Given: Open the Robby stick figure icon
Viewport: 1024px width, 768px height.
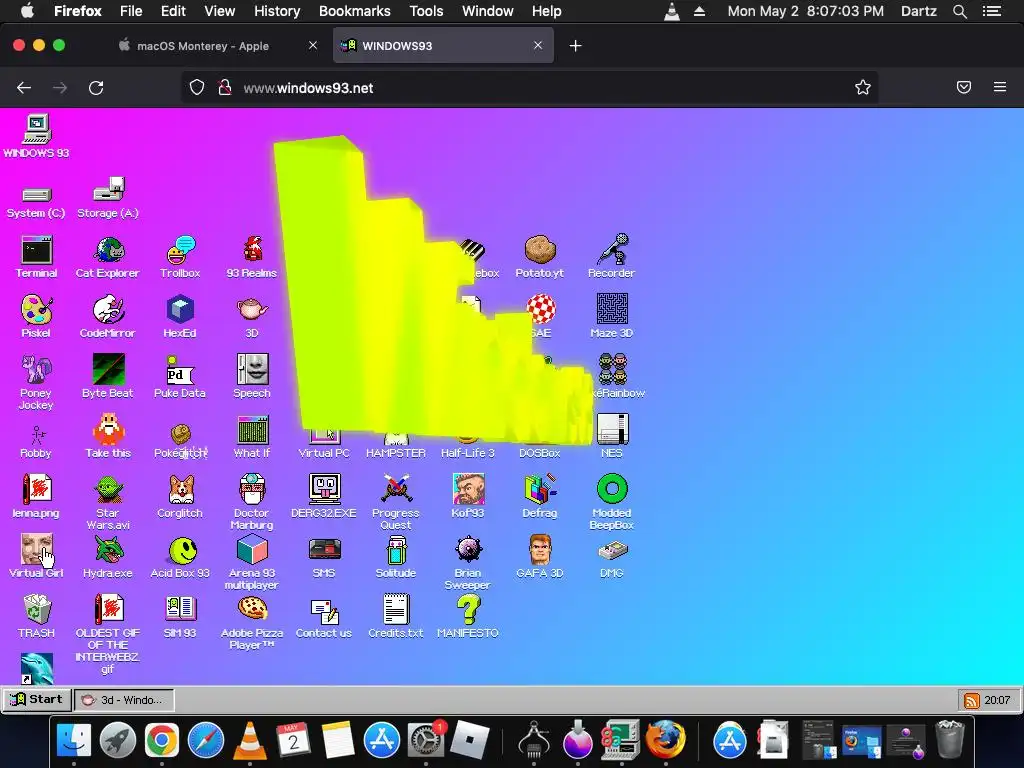Looking at the screenshot, I should pos(37,434).
